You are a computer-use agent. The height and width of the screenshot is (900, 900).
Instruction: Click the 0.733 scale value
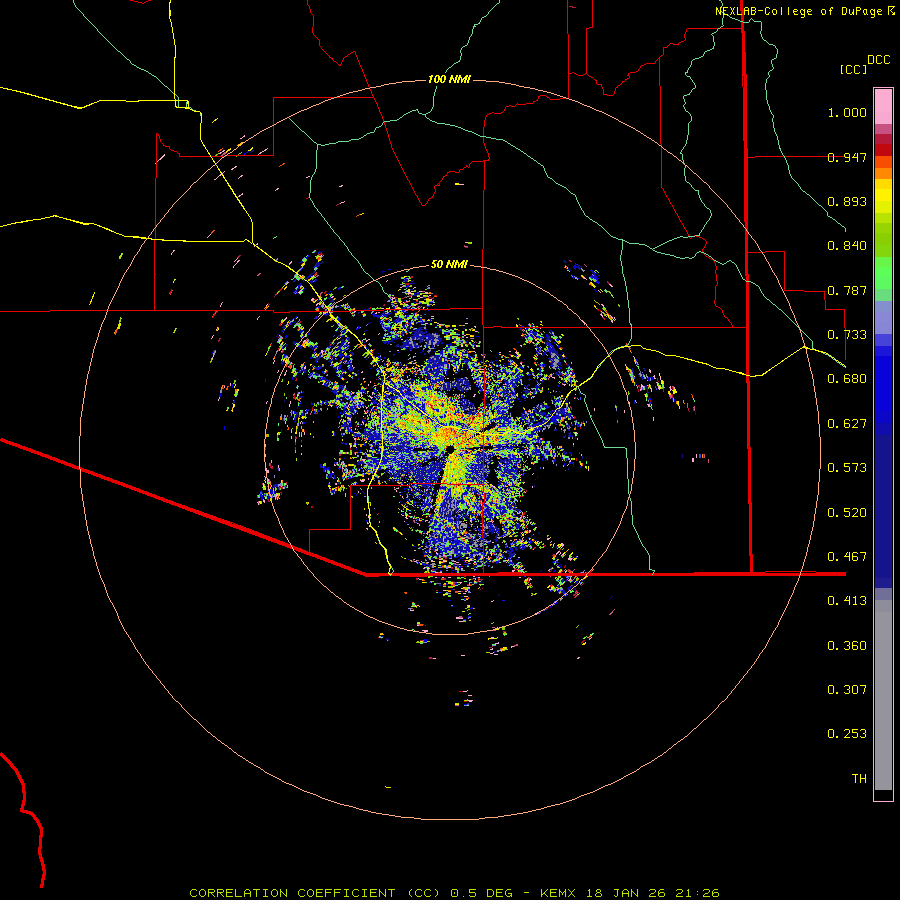click(x=847, y=335)
